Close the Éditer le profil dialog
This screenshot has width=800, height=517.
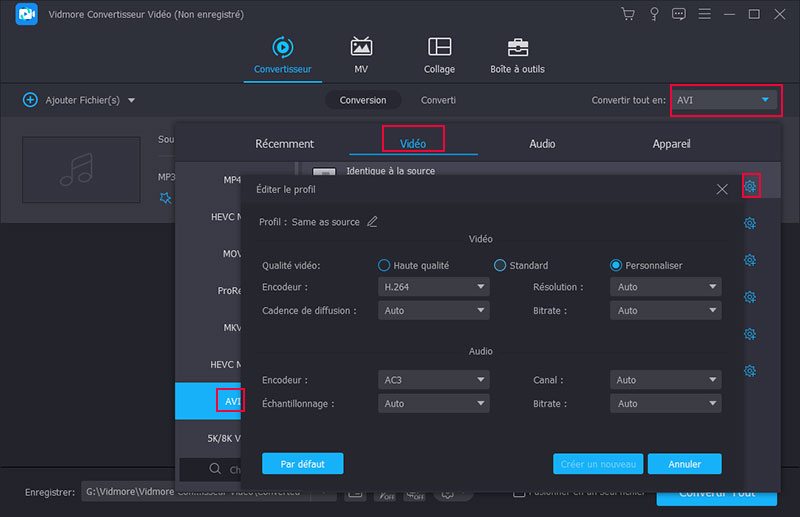coord(722,189)
